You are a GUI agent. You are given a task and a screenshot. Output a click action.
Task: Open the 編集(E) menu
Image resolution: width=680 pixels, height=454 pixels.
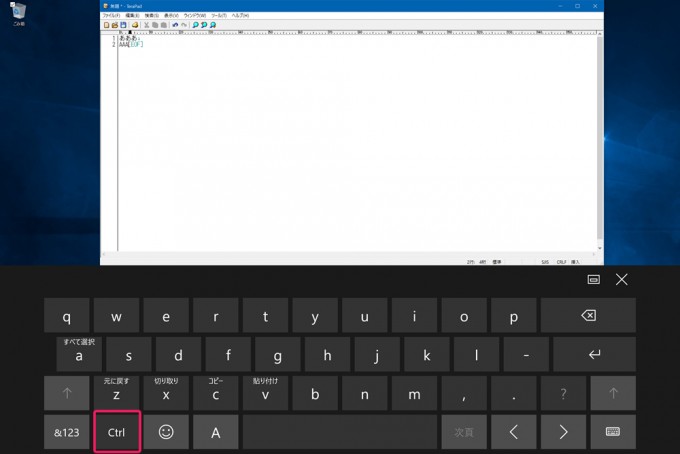pyautogui.click(x=132, y=16)
